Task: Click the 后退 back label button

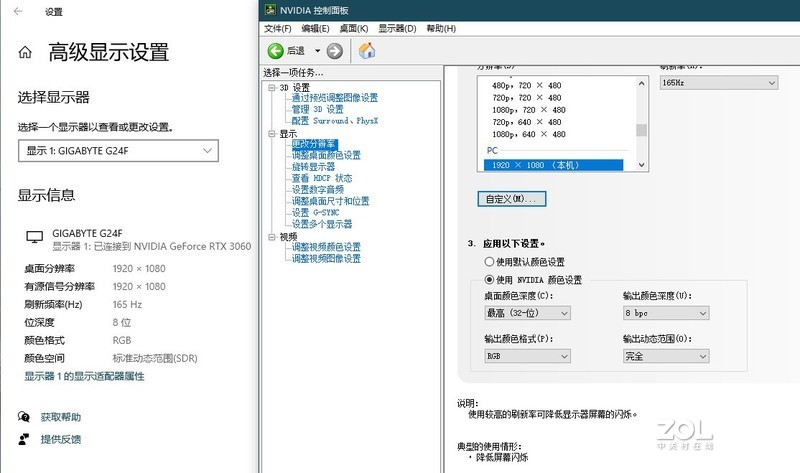Action: click(x=296, y=51)
